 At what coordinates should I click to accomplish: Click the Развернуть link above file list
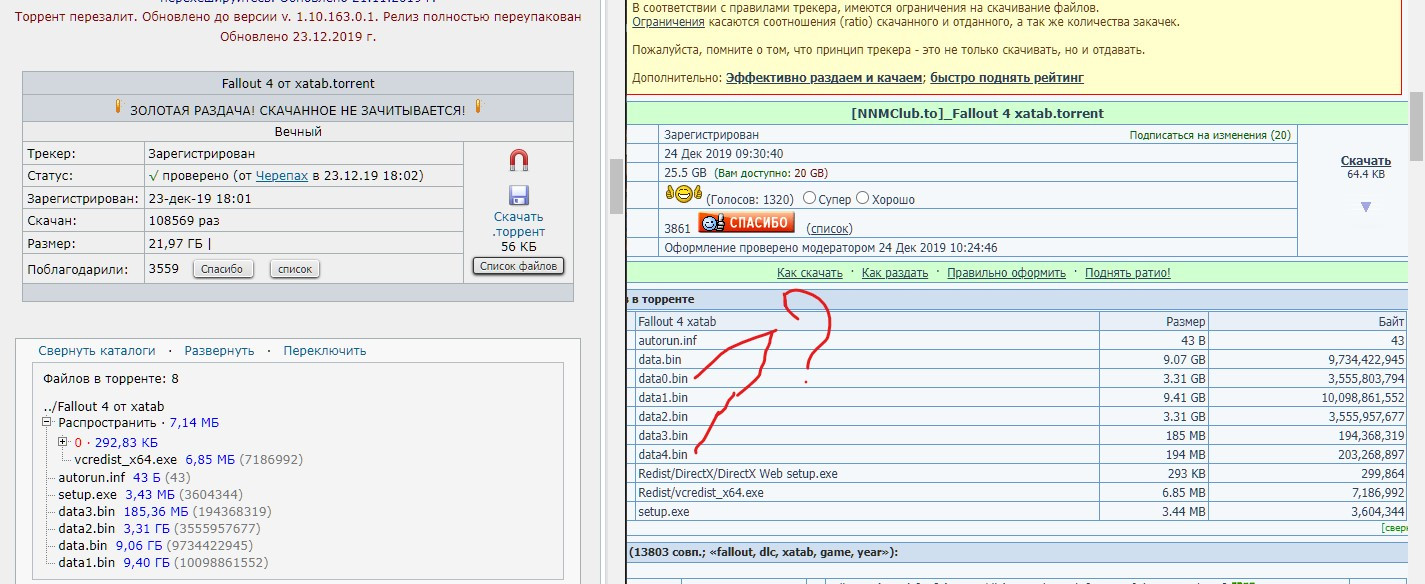click(219, 351)
